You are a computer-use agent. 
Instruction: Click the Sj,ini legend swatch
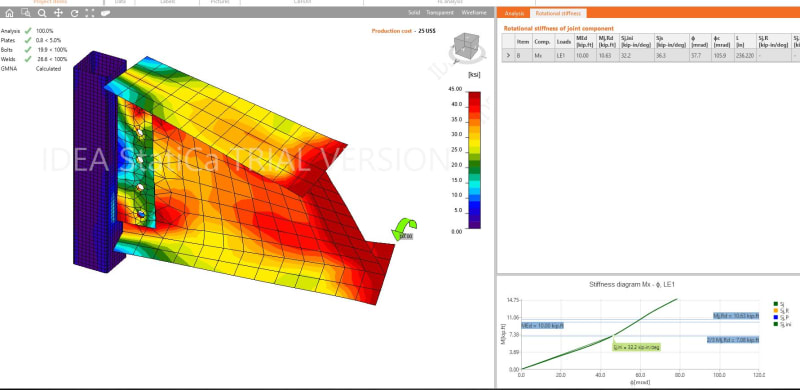776,324
